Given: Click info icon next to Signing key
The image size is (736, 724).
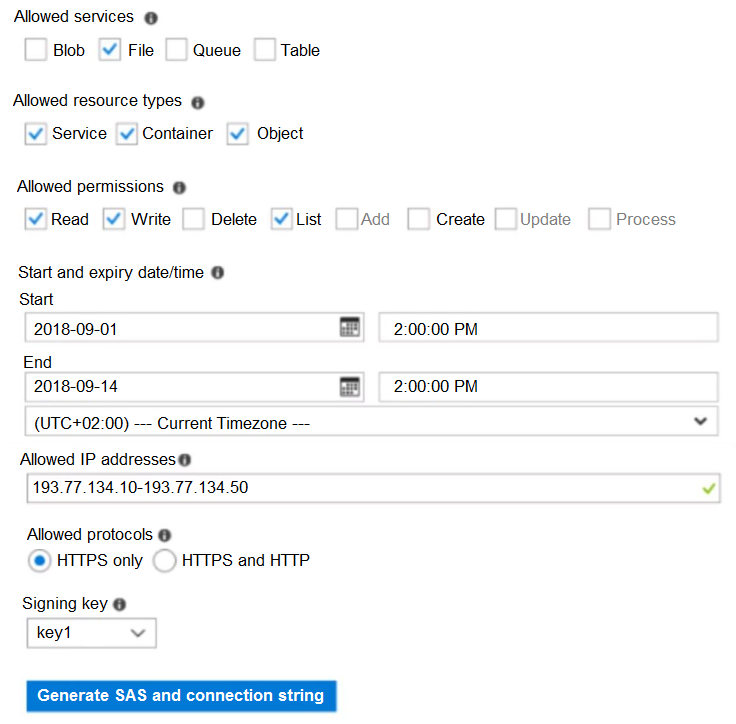Looking at the screenshot, I should [x=119, y=605].
